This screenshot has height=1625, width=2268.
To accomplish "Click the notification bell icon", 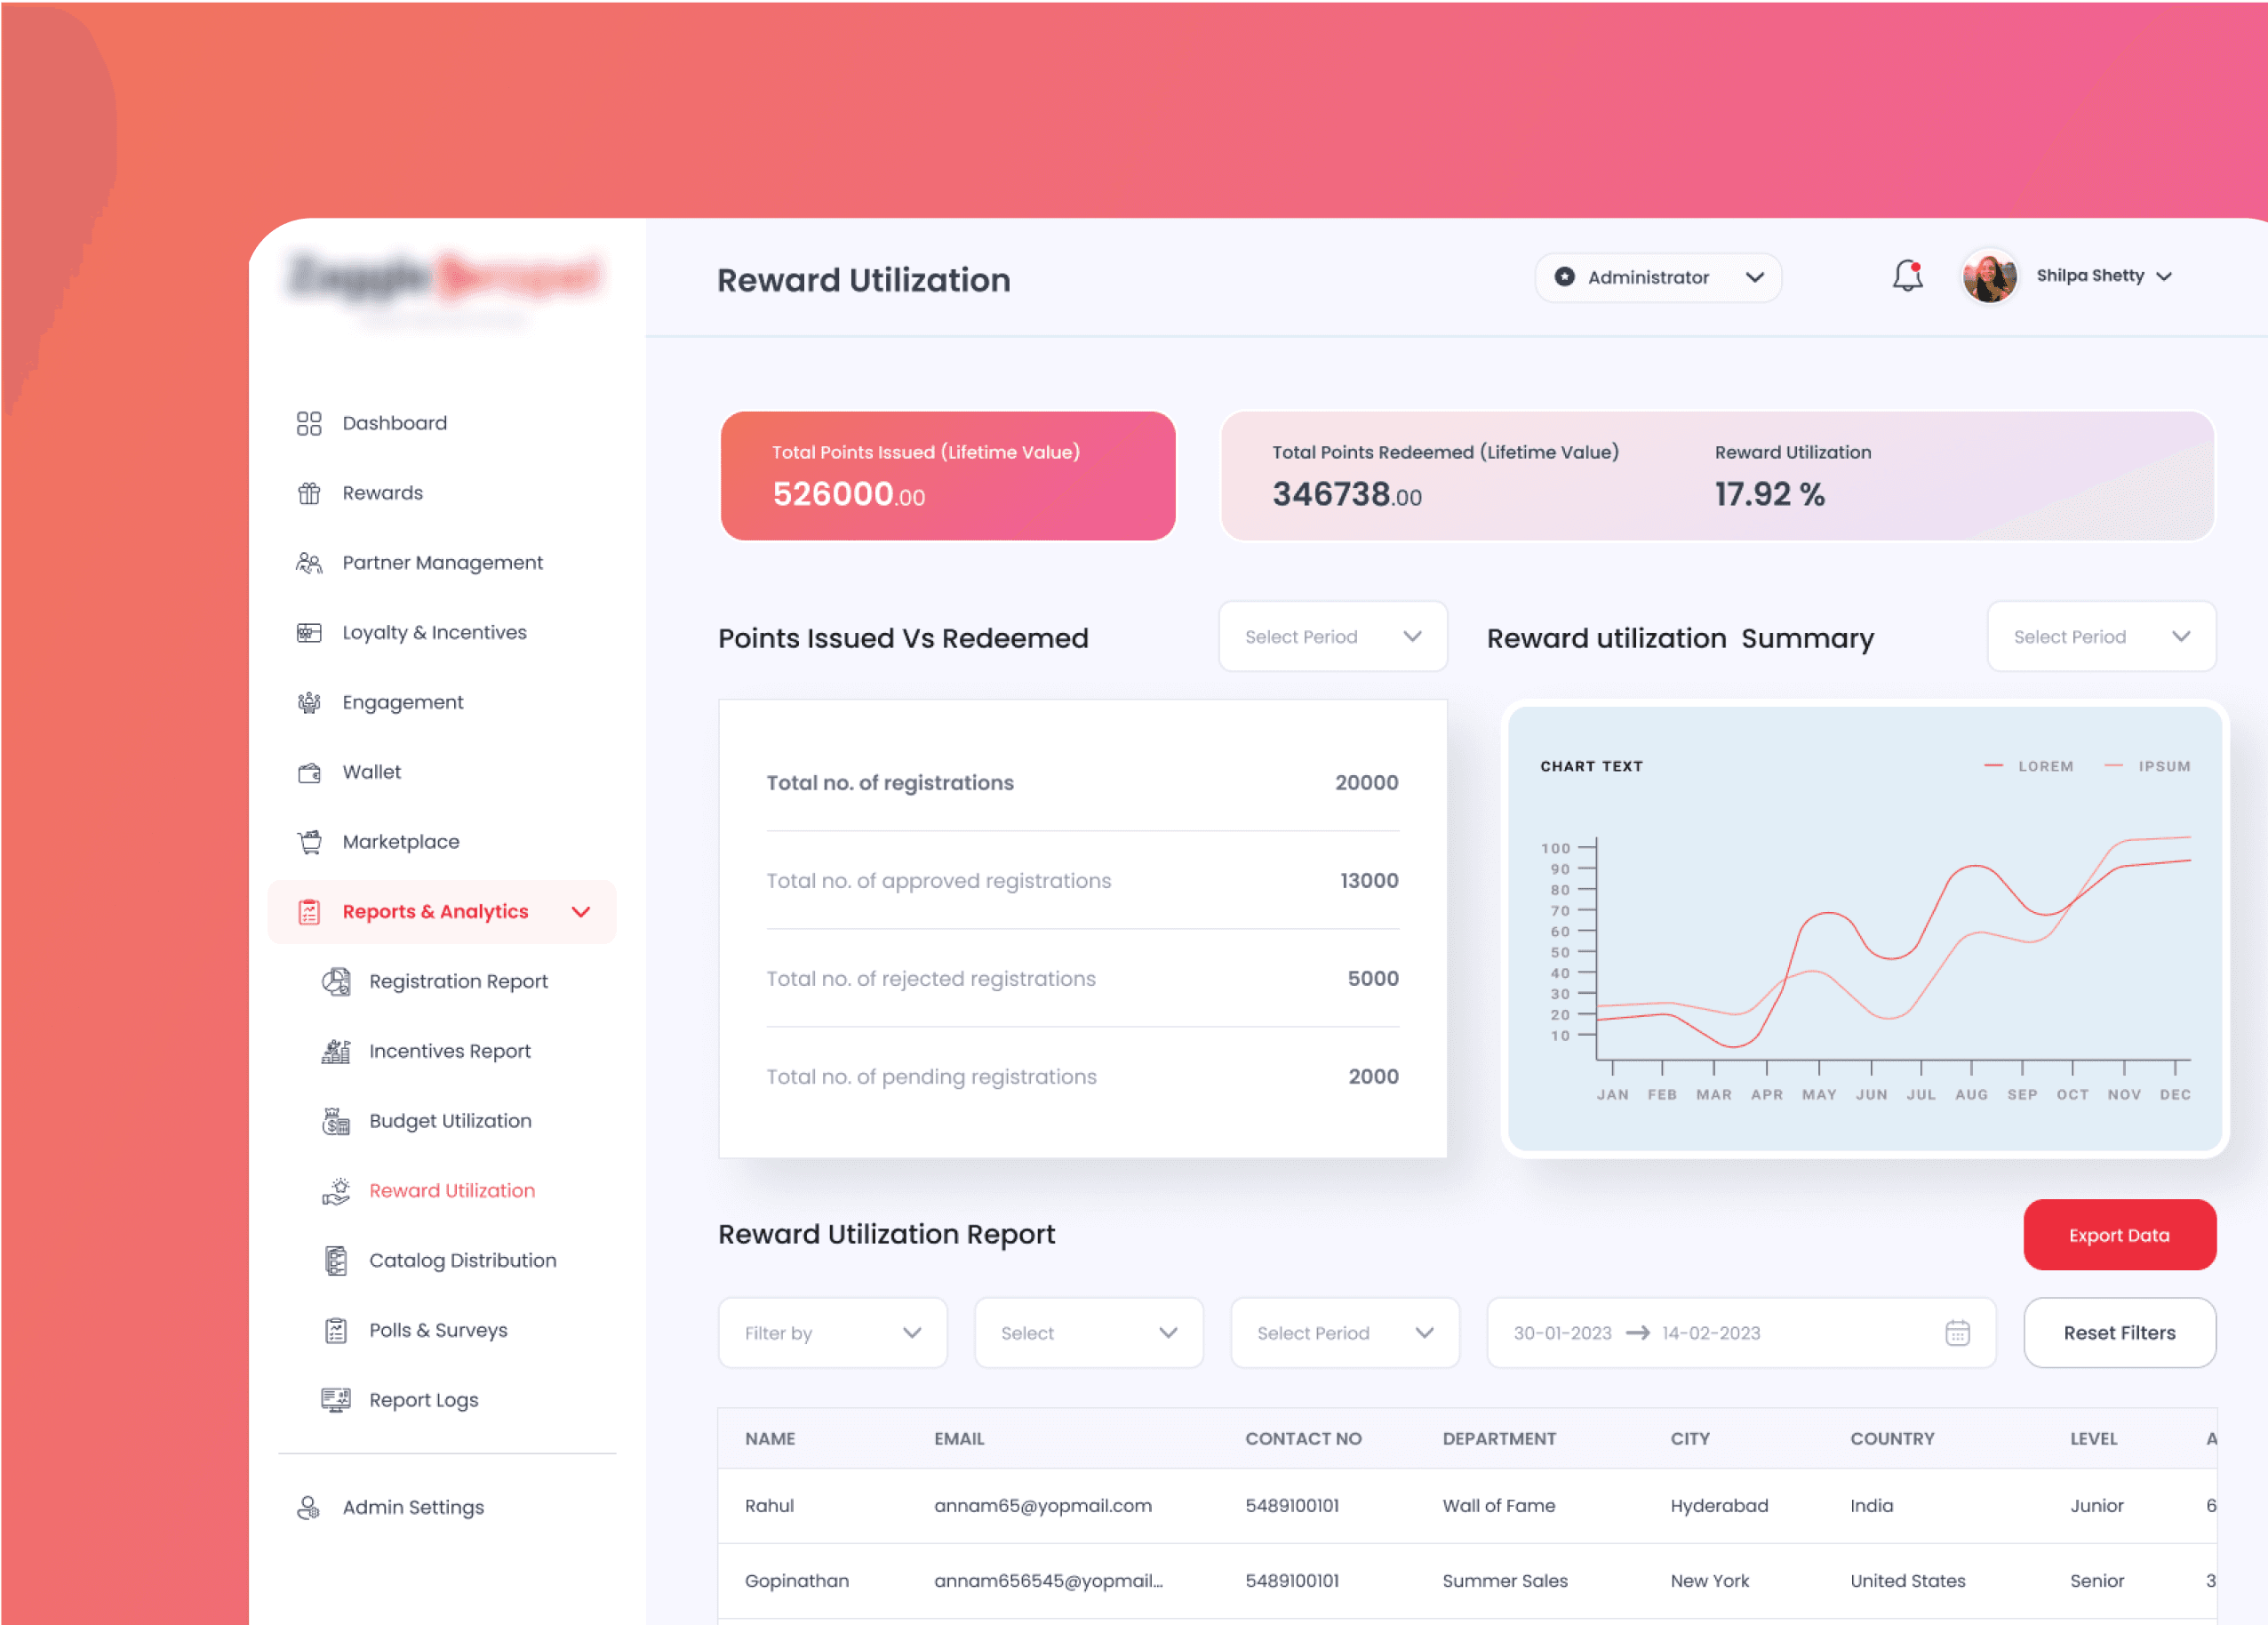I will (1907, 276).
